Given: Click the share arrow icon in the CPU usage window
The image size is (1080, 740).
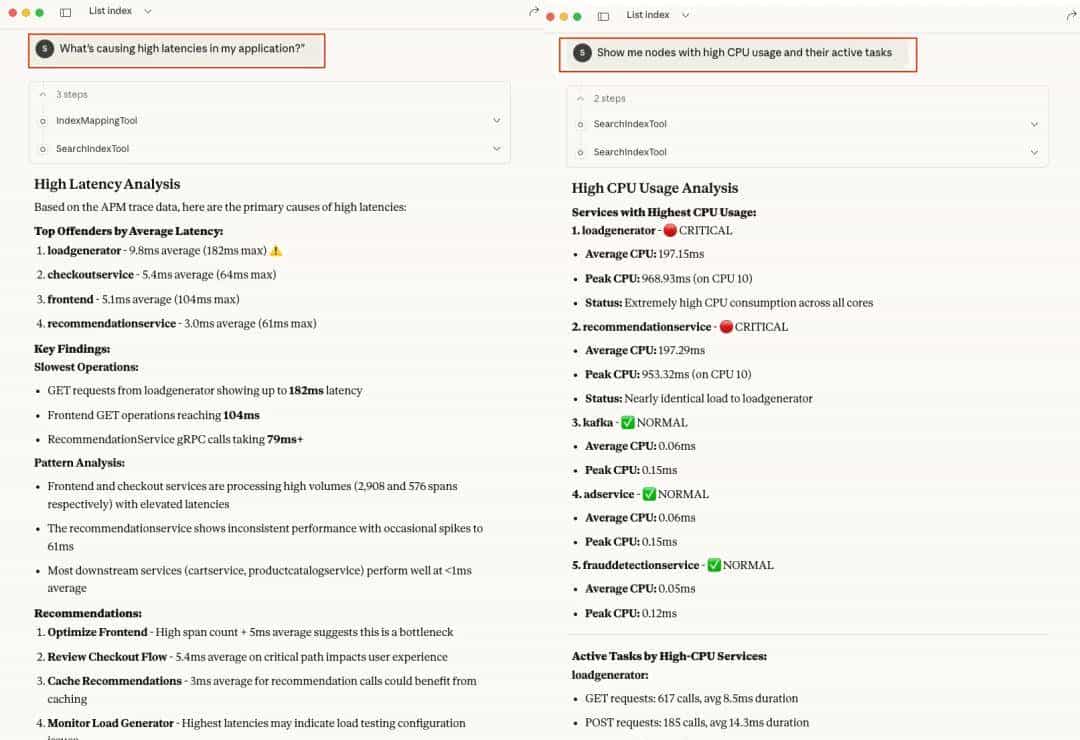Looking at the screenshot, I should (1071, 16).
